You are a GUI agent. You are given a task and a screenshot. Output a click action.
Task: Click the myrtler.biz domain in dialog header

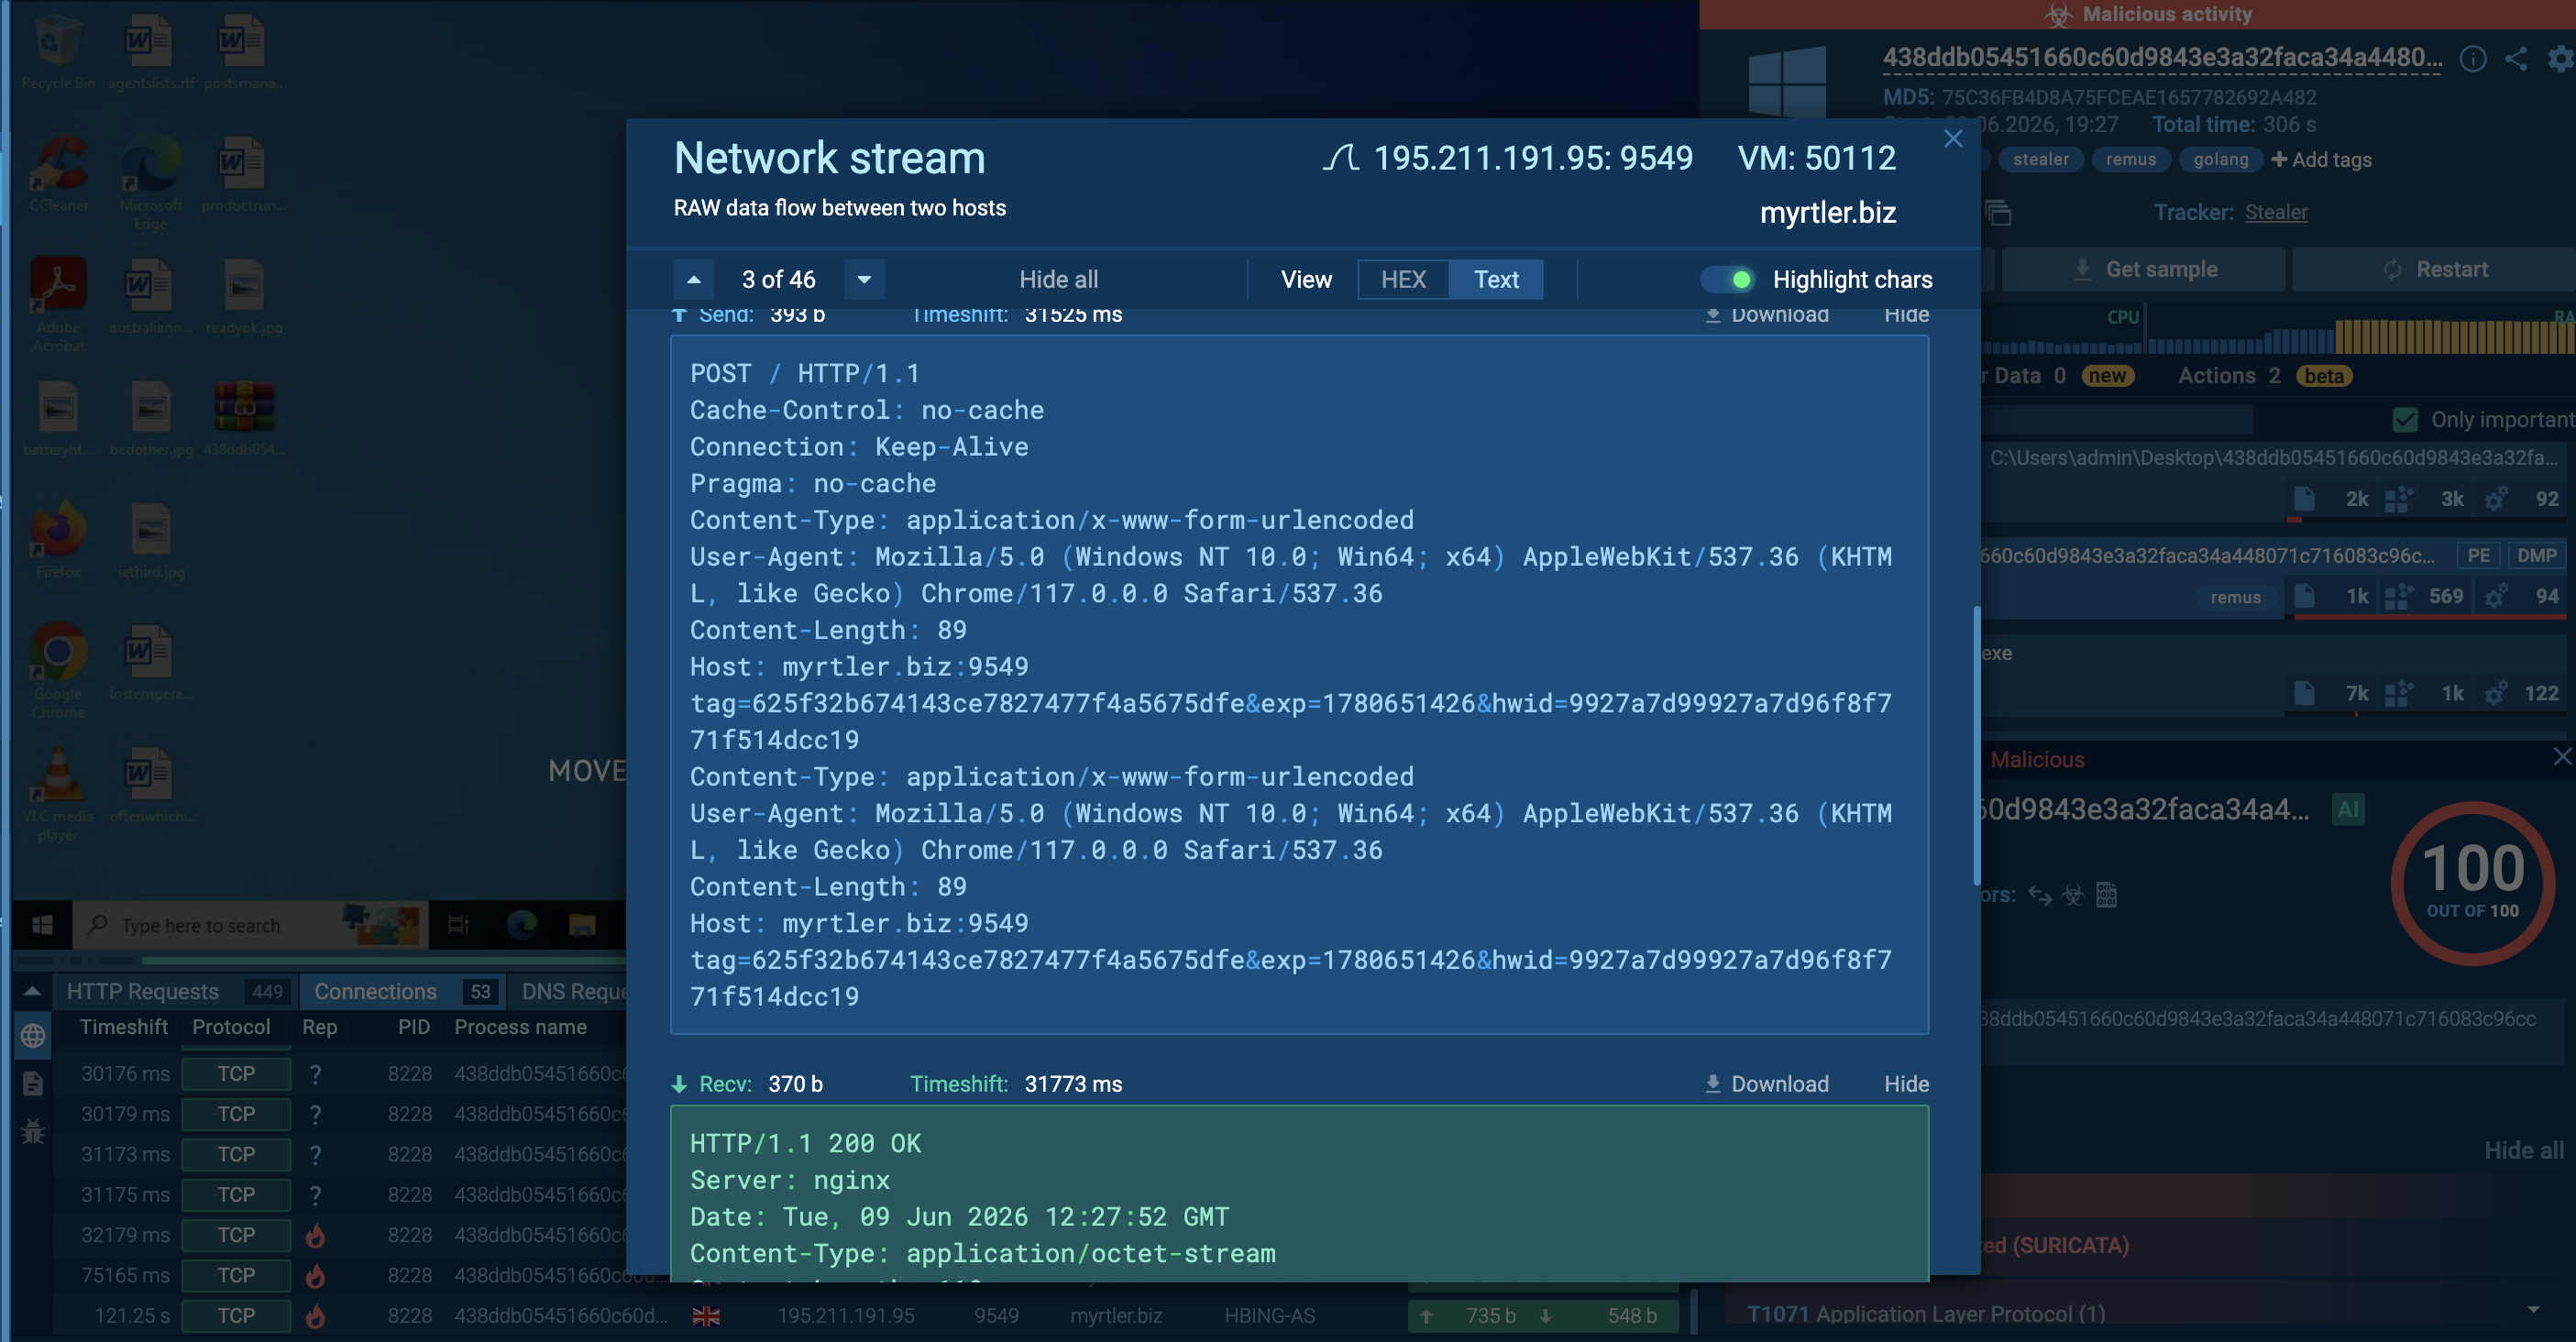[1827, 212]
